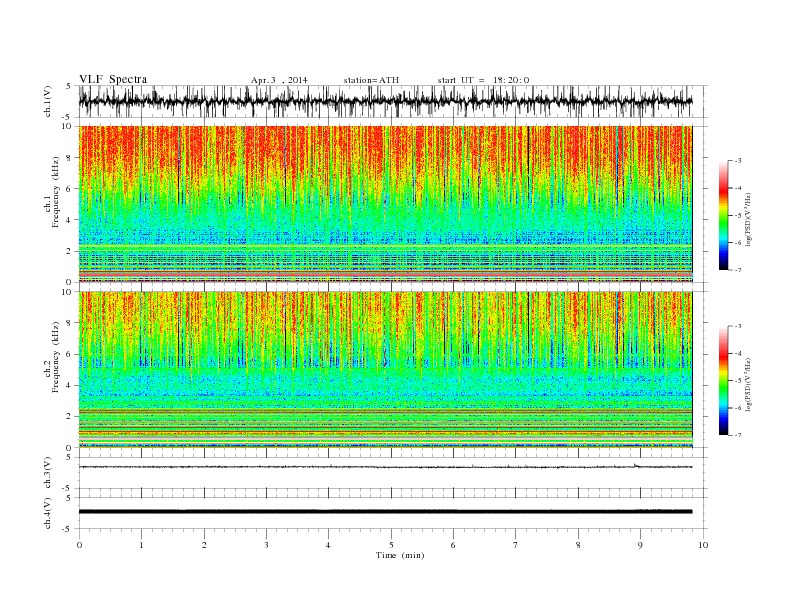This screenshot has width=792, height=612.
Task: Click the ch.1 voltage waveform trace
Action: tap(385, 101)
